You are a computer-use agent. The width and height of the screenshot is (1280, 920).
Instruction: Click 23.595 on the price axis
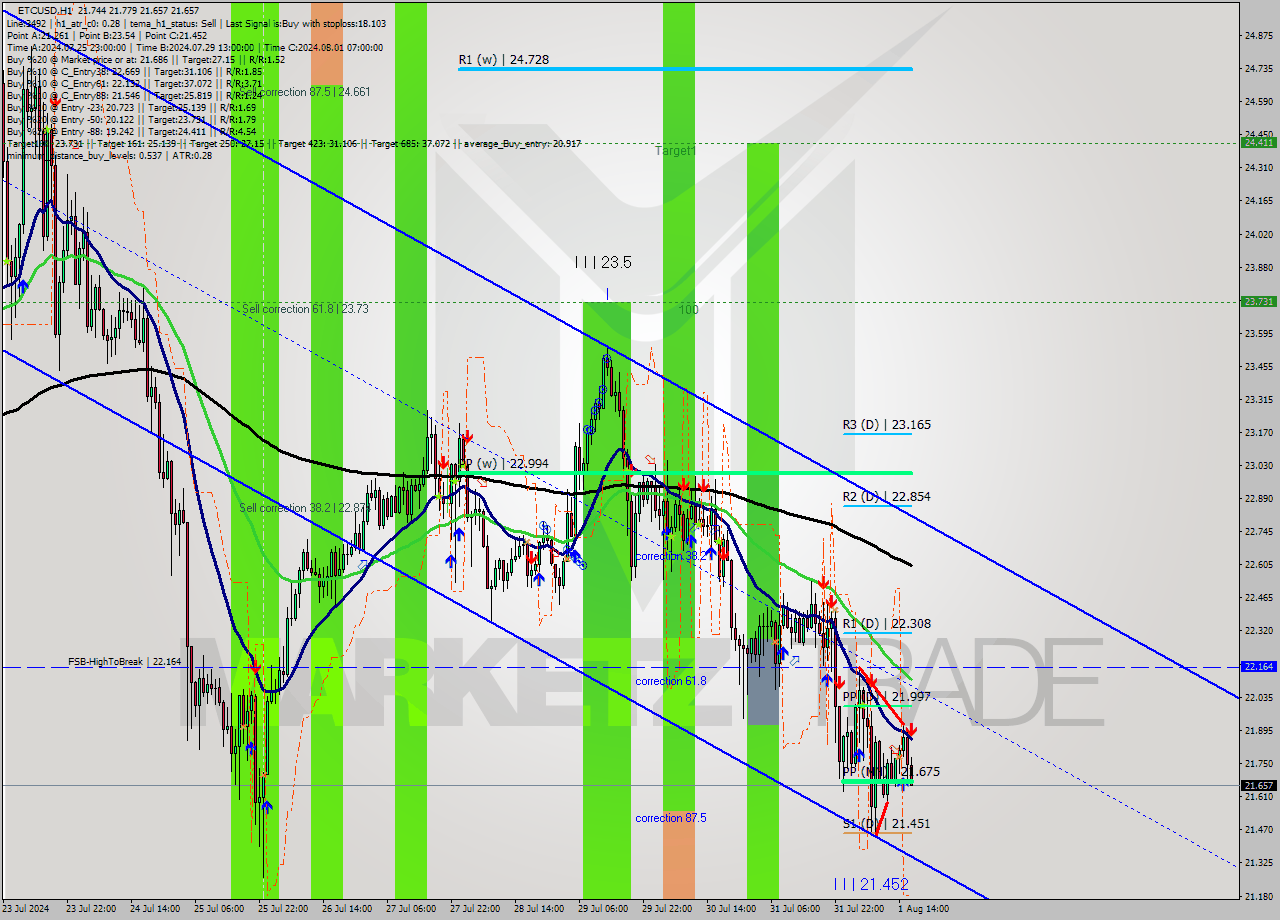click(x=1257, y=333)
